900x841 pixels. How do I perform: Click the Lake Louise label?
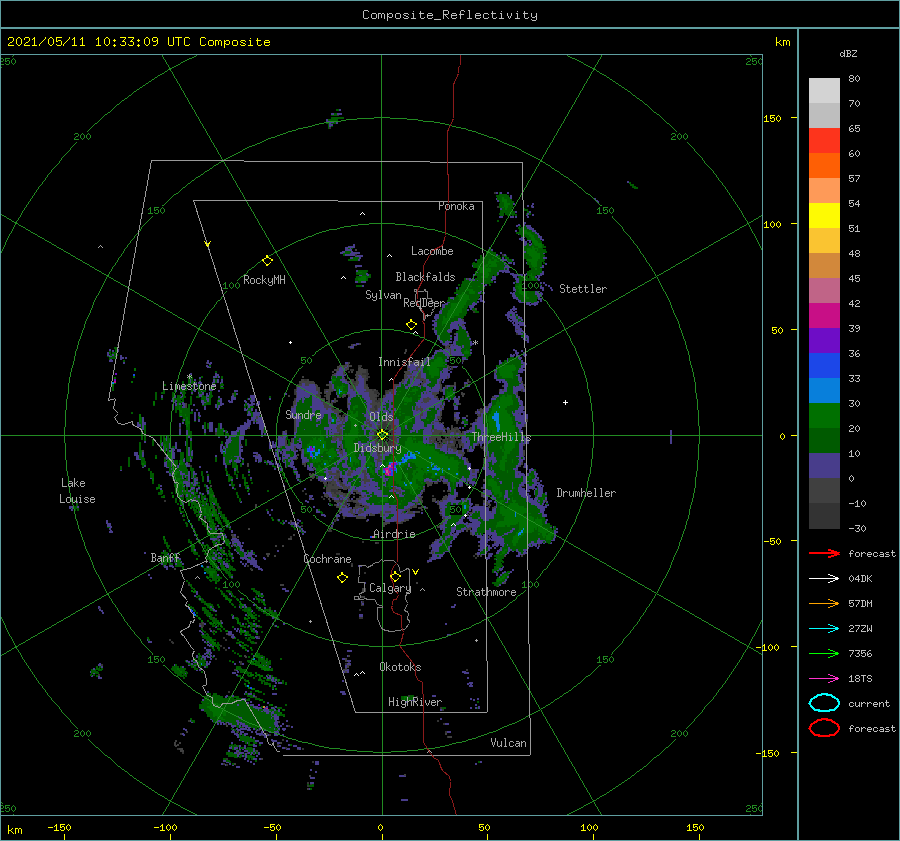(x=77, y=491)
